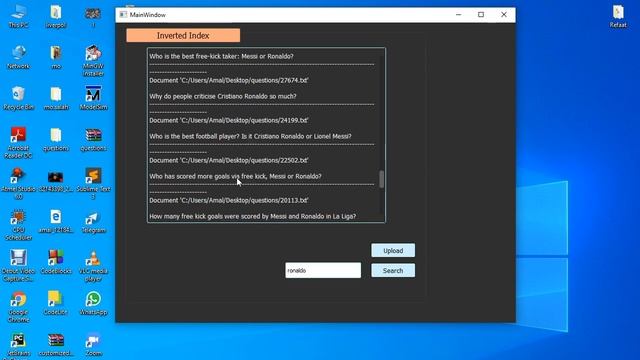
Task: Select result 'Who is the best football player?' line
Action: coord(250,136)
